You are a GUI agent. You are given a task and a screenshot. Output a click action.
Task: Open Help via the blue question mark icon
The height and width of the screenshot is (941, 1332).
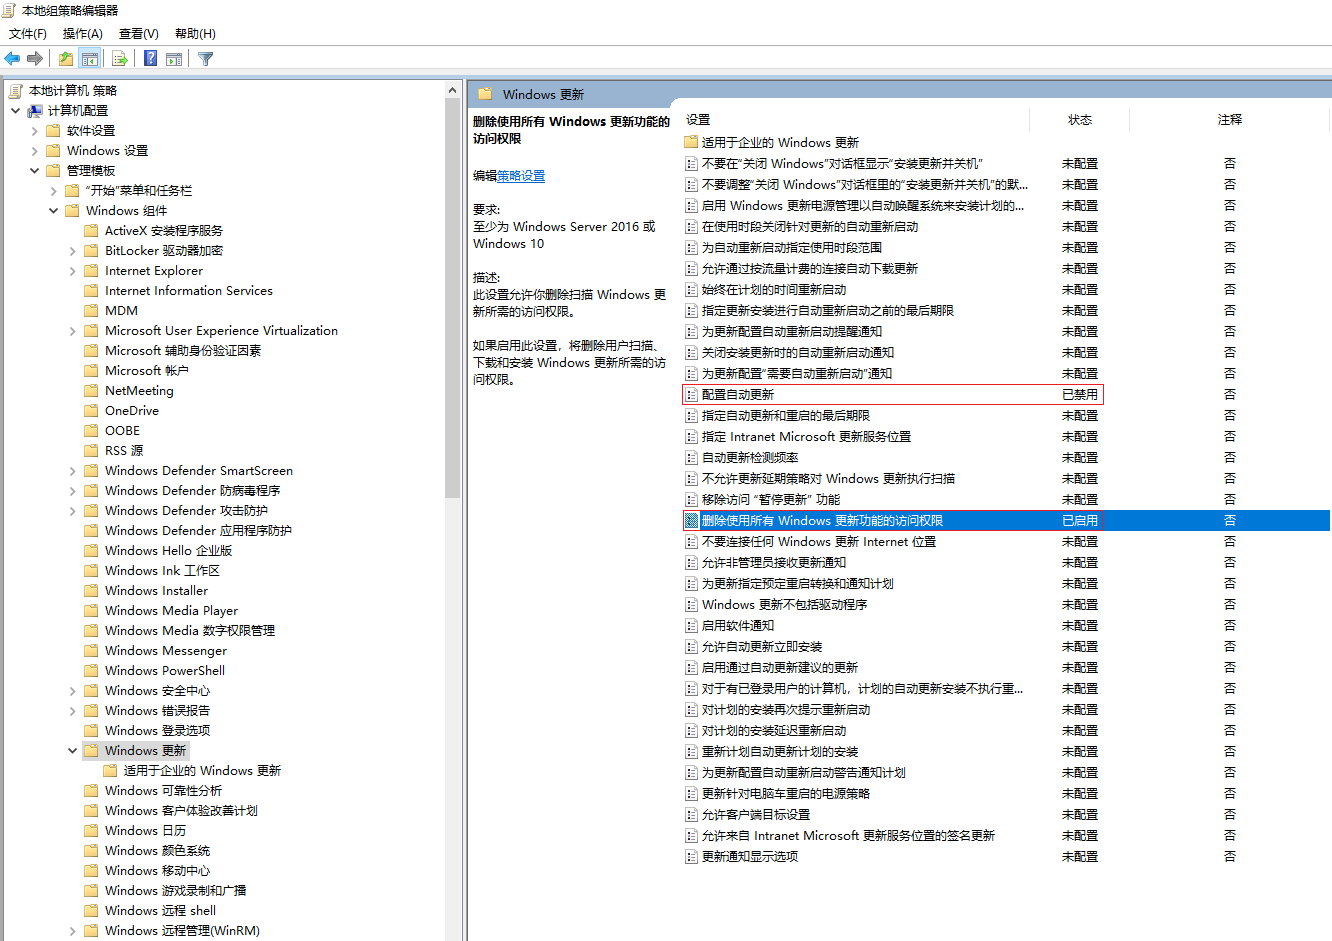pyautogui.click(x=150, y=59)
